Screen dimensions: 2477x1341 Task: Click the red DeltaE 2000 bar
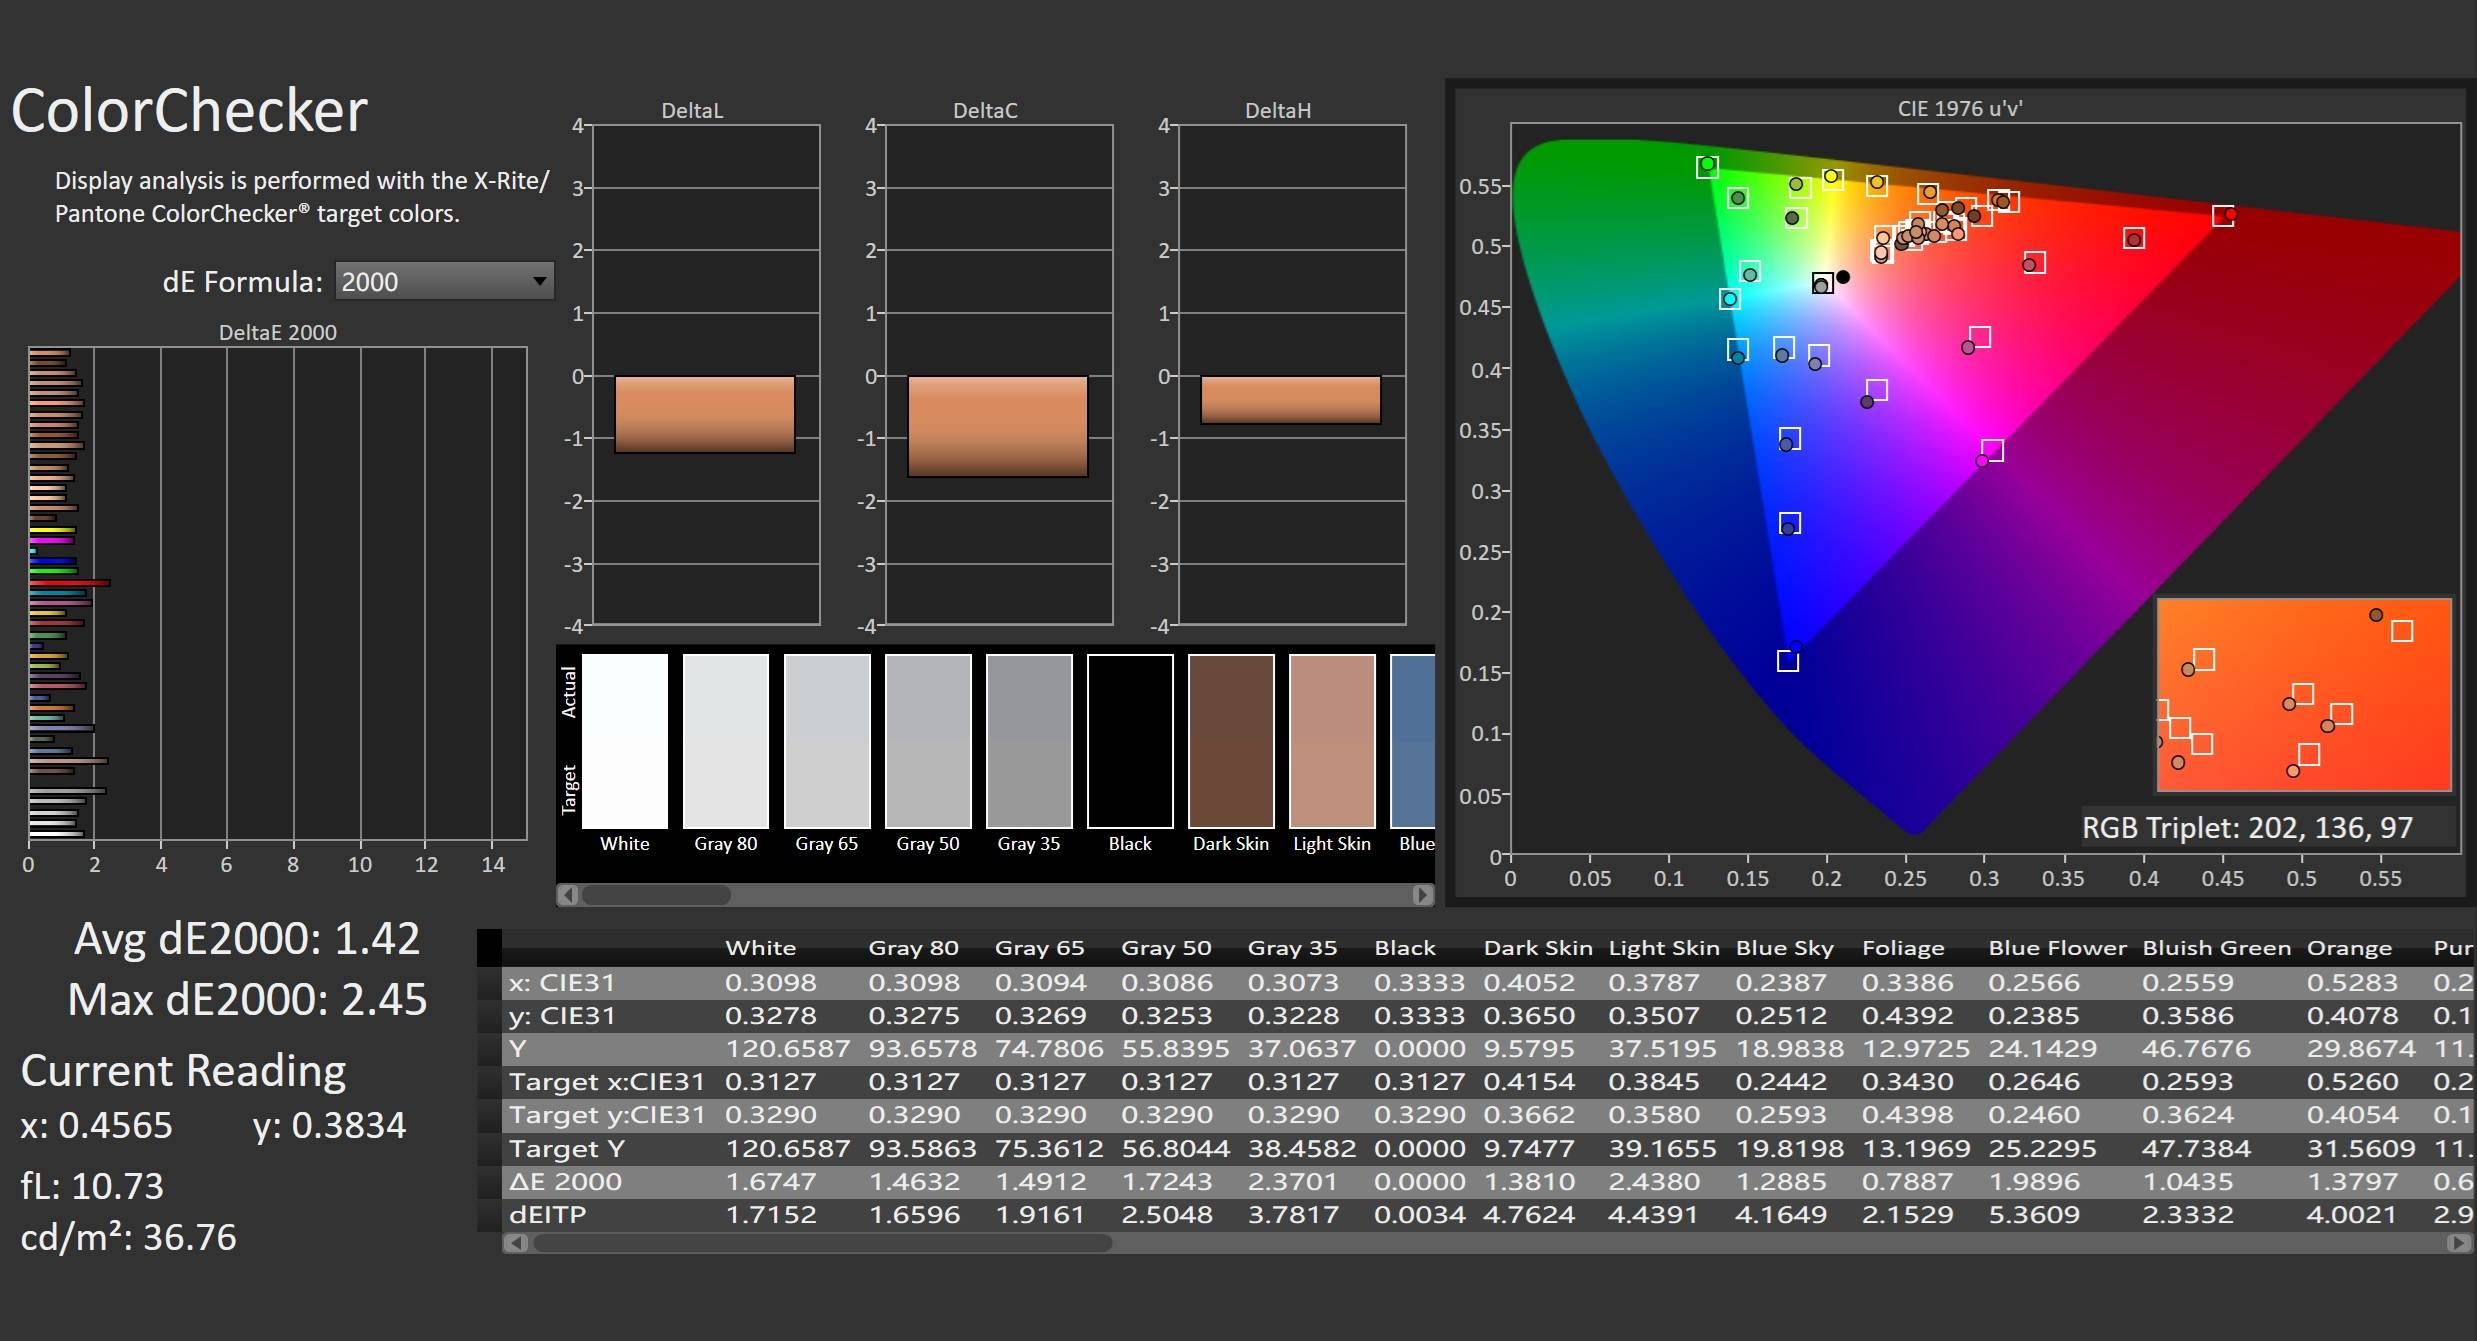[69, 582]
